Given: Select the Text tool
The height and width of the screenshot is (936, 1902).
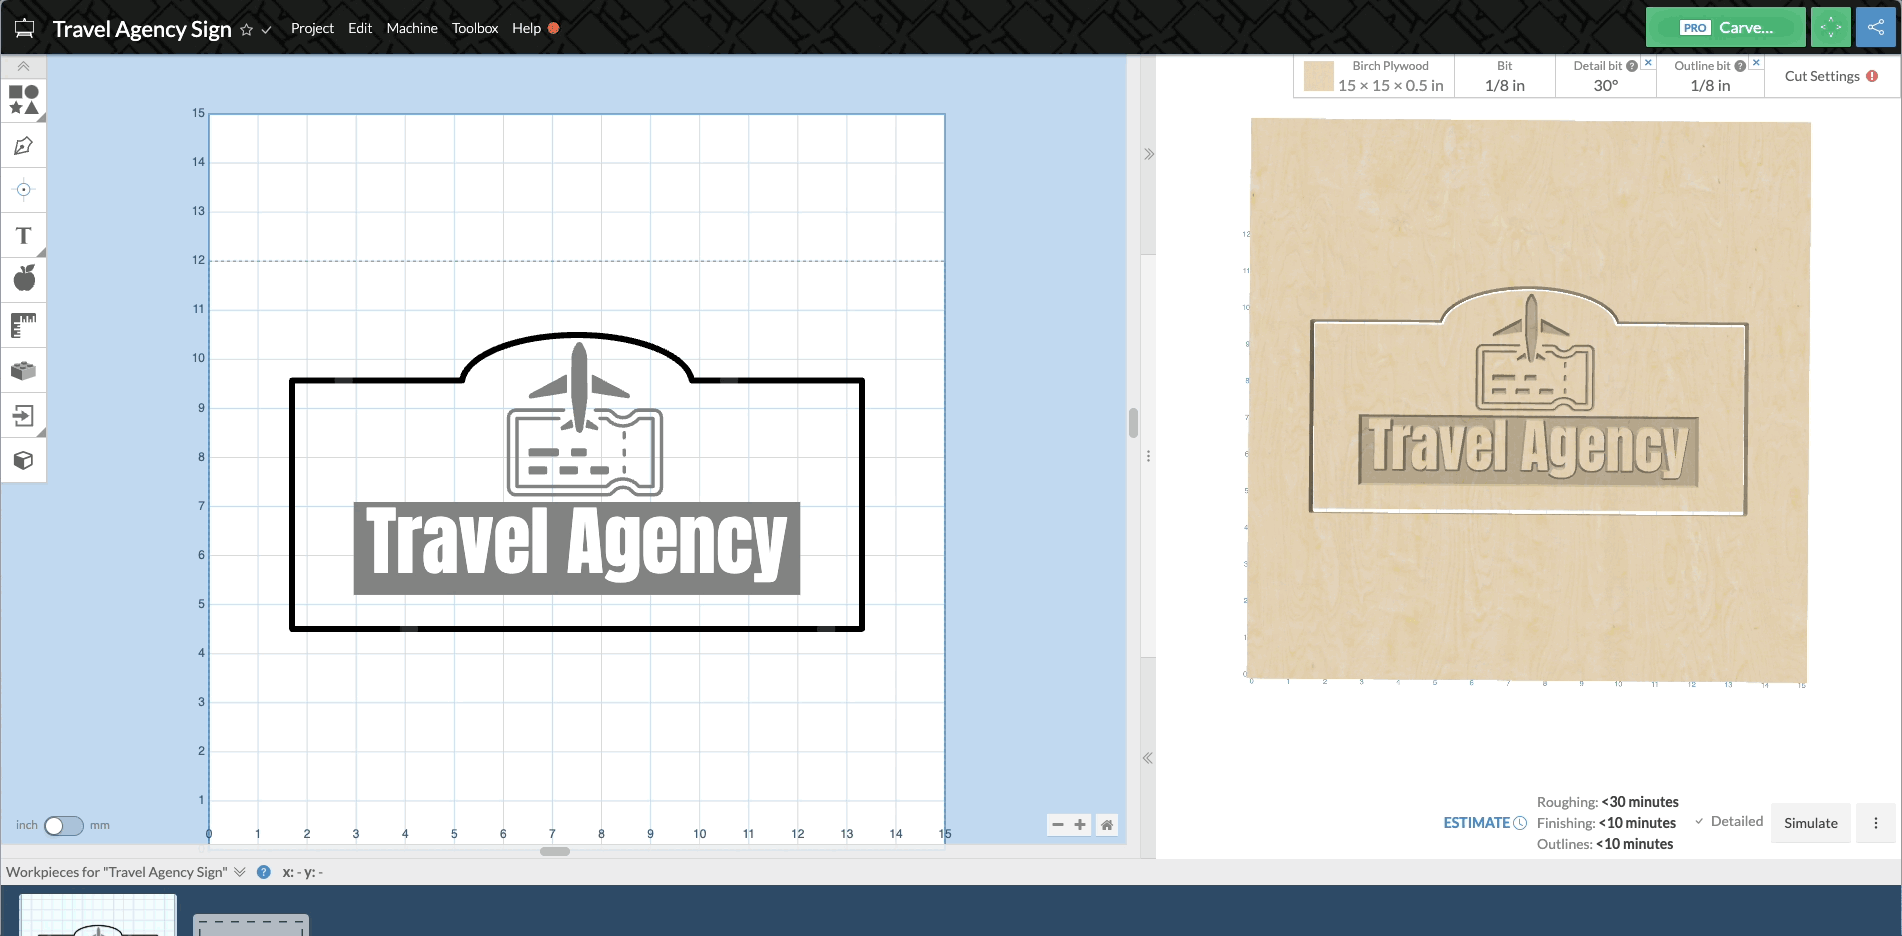Looking at the screenshot, I should point(23,236).
